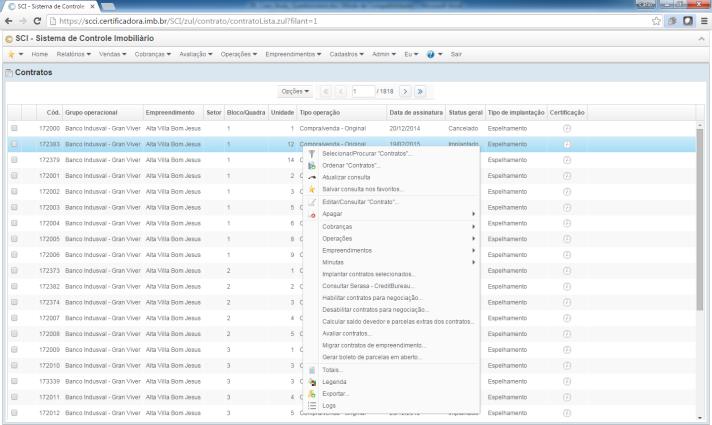Go to next page arrow in paginator
The width and height of the screenshot is (712, 425).
[x=405, y=91]
